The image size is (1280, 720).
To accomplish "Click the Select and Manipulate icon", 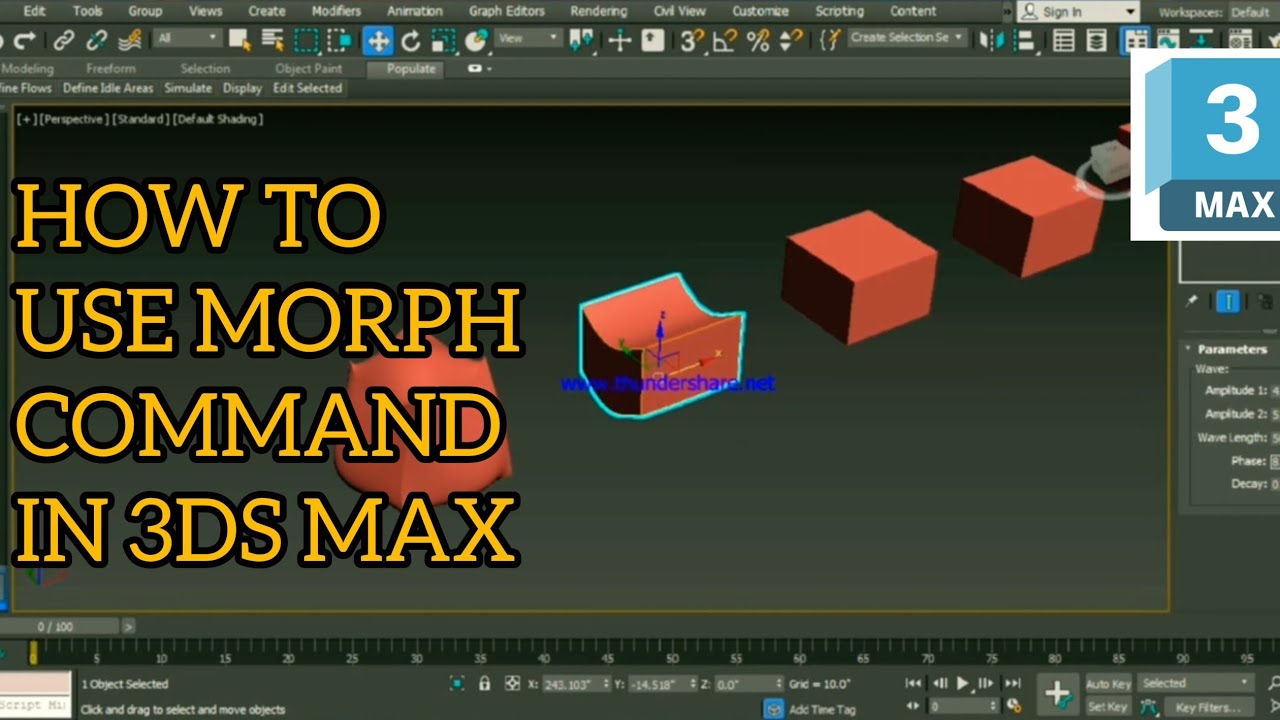I will coord(620,41).
